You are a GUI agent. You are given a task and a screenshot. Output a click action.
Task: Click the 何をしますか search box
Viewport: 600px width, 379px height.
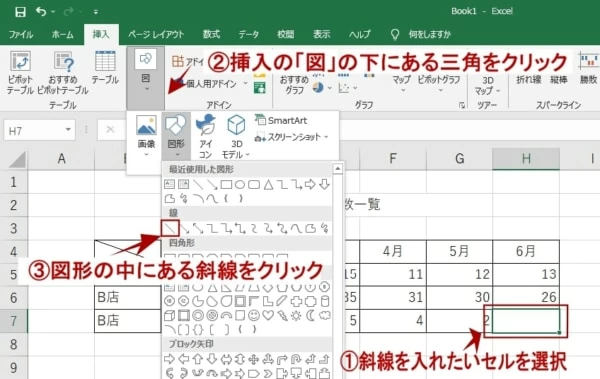[429, 34]
